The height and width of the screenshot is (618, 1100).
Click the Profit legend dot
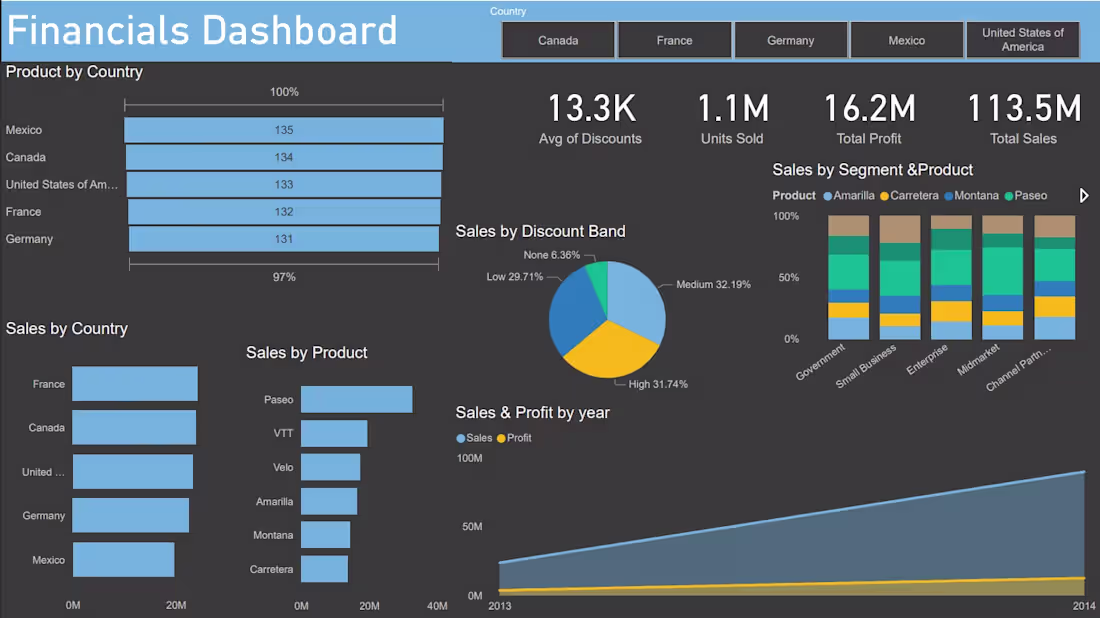(501, 438)
